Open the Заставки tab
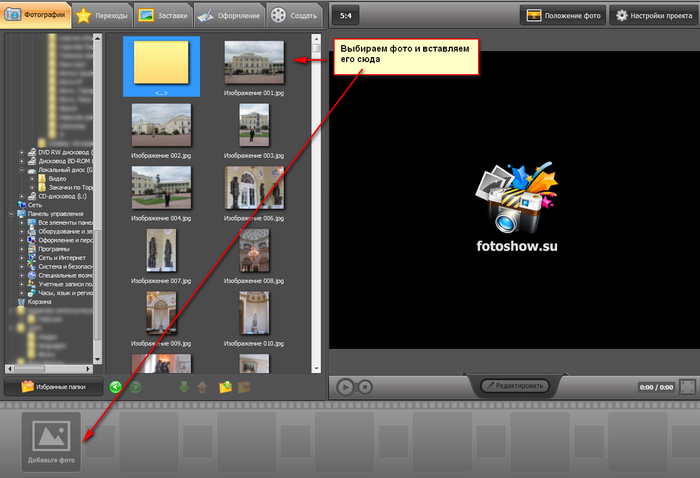 pos(163,16)
